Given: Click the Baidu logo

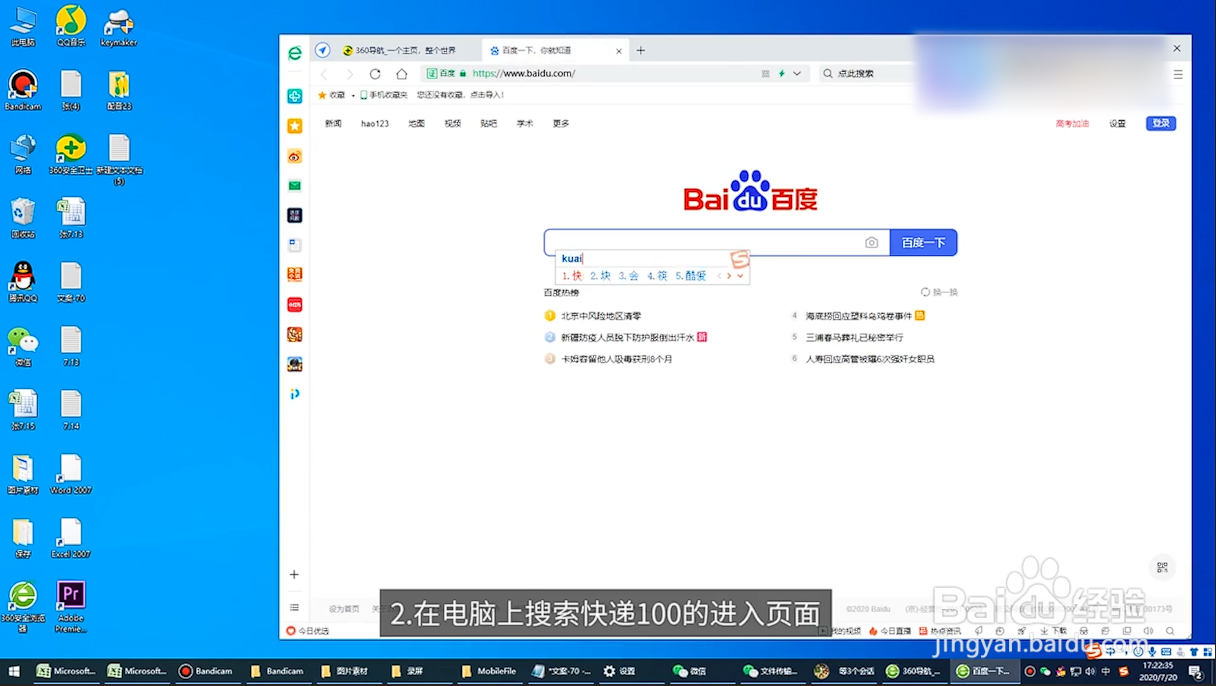Looking at the screenshot, I should 750,192.
